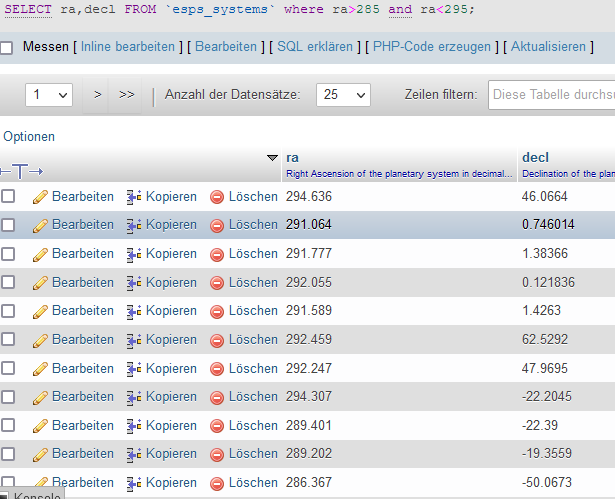Click red delete icon for row 291.589
The height and width of the screenshot is (499, 615).
coord(217,311)
